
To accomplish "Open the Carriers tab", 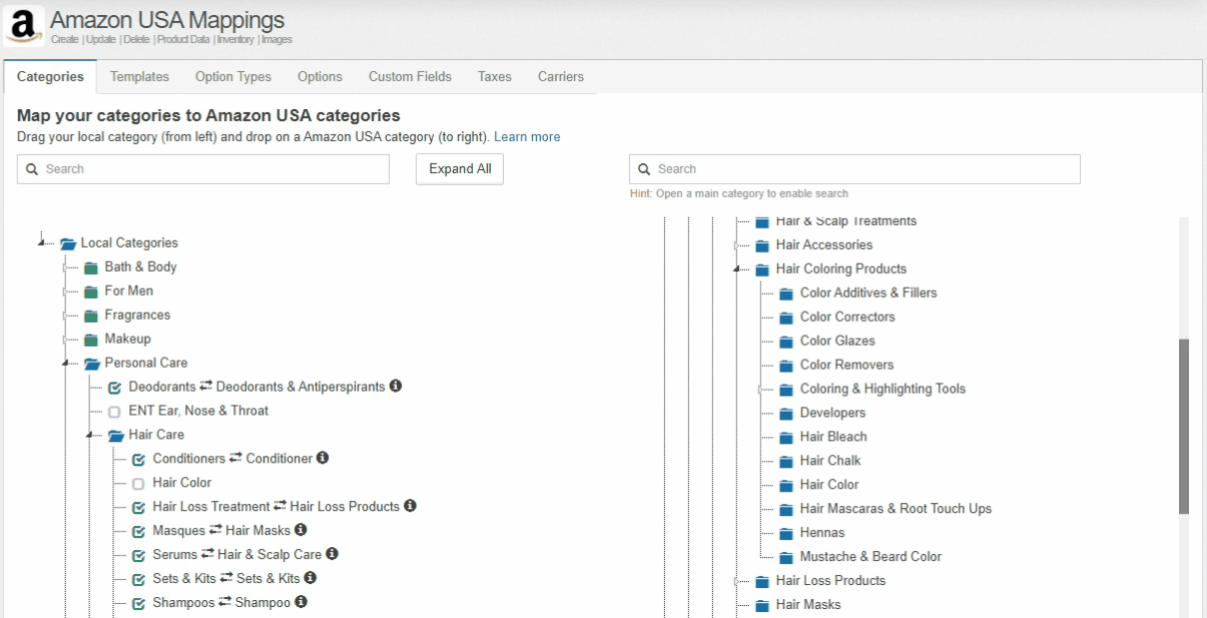I will tap(561, 77).
